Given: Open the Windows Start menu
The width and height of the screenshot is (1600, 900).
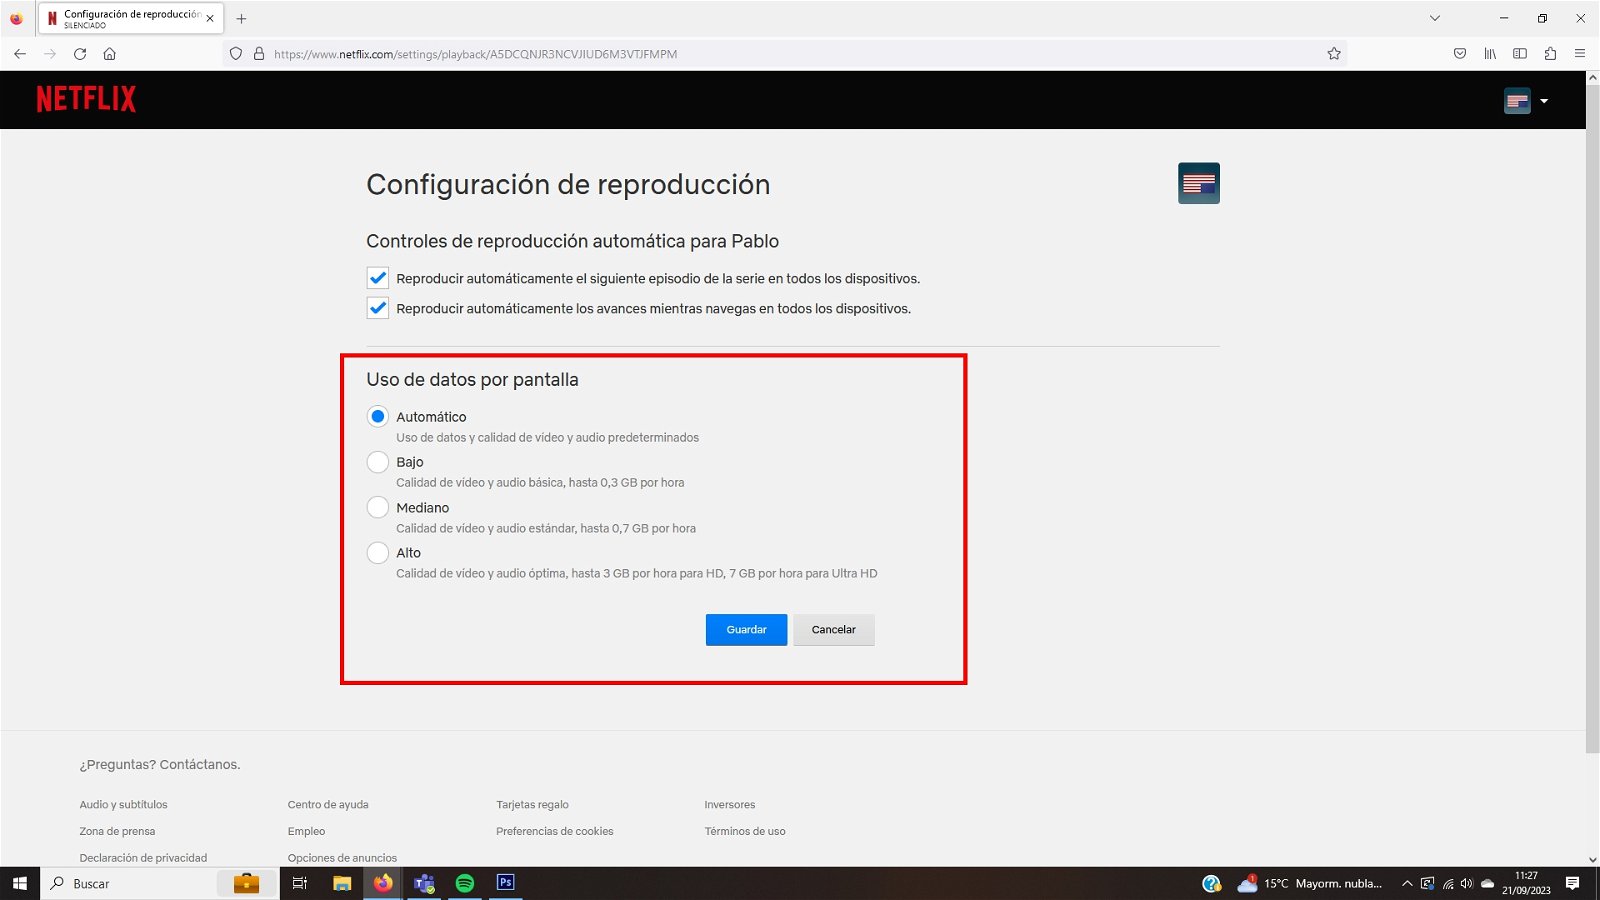Looking at the screenshot, I should (x=20, y=883).
